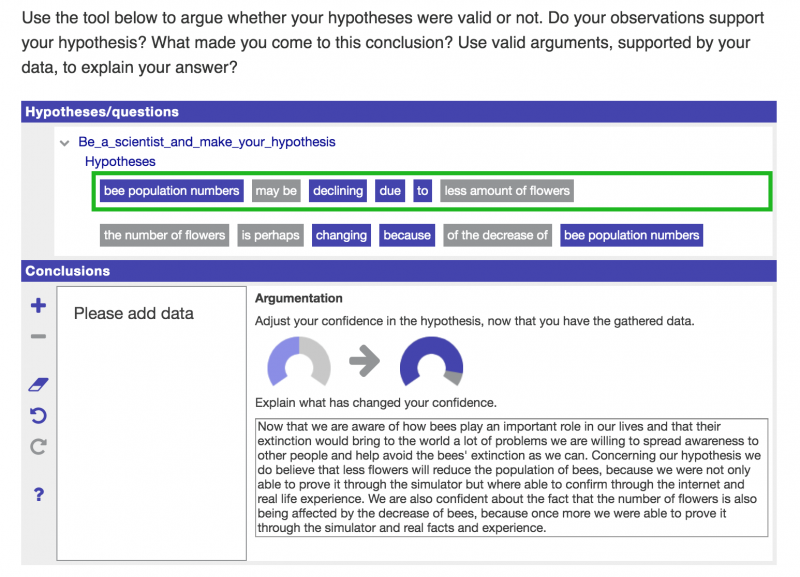Select the Be_a_scientist_and_make_your_hypothesis tree entry
This screenshot has width=800, height=577.
(207, 142)
